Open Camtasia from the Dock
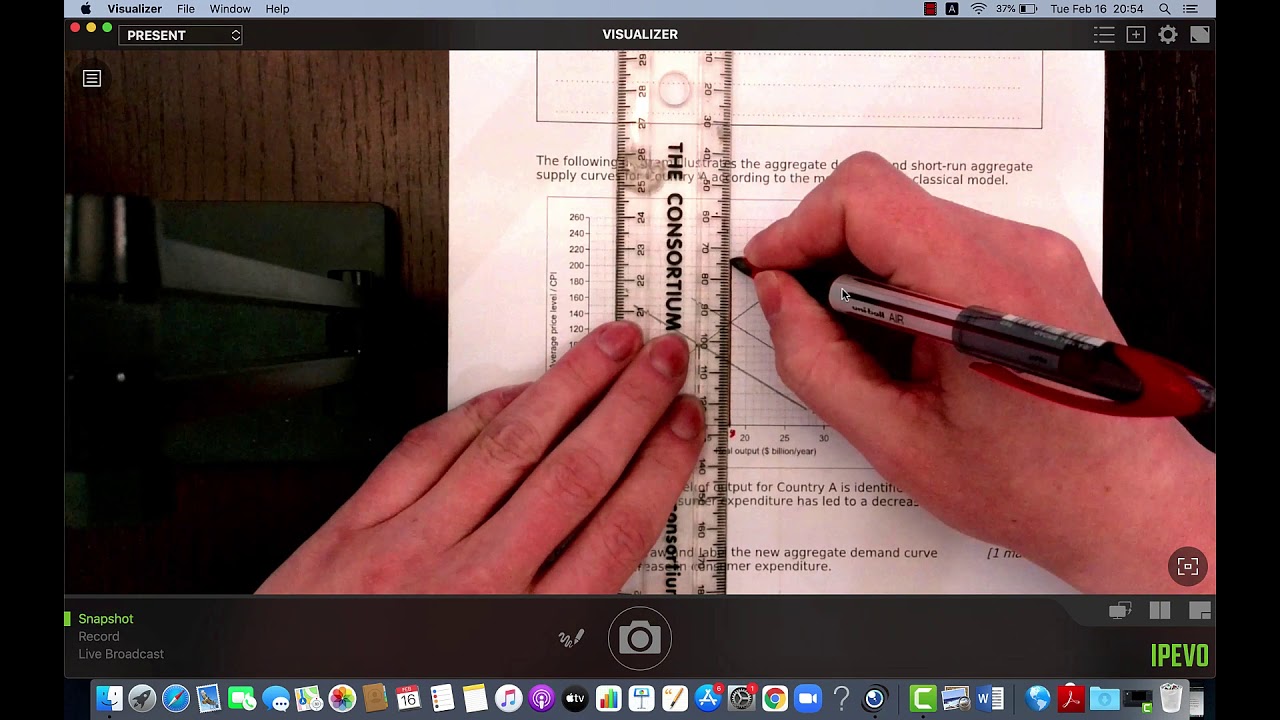This screenshot has height=720, width=1280. click(x=923, y=698)
